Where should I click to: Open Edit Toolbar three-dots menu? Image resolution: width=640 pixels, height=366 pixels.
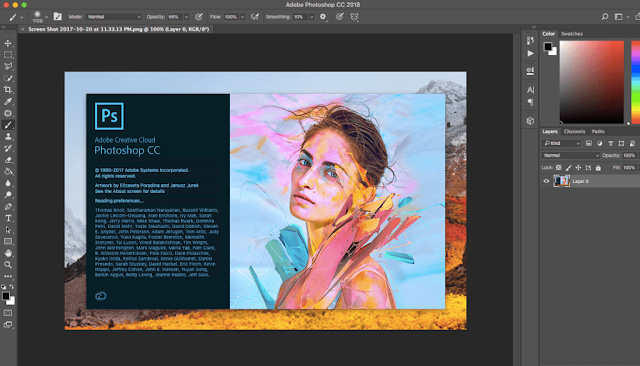tap(8, 276)
